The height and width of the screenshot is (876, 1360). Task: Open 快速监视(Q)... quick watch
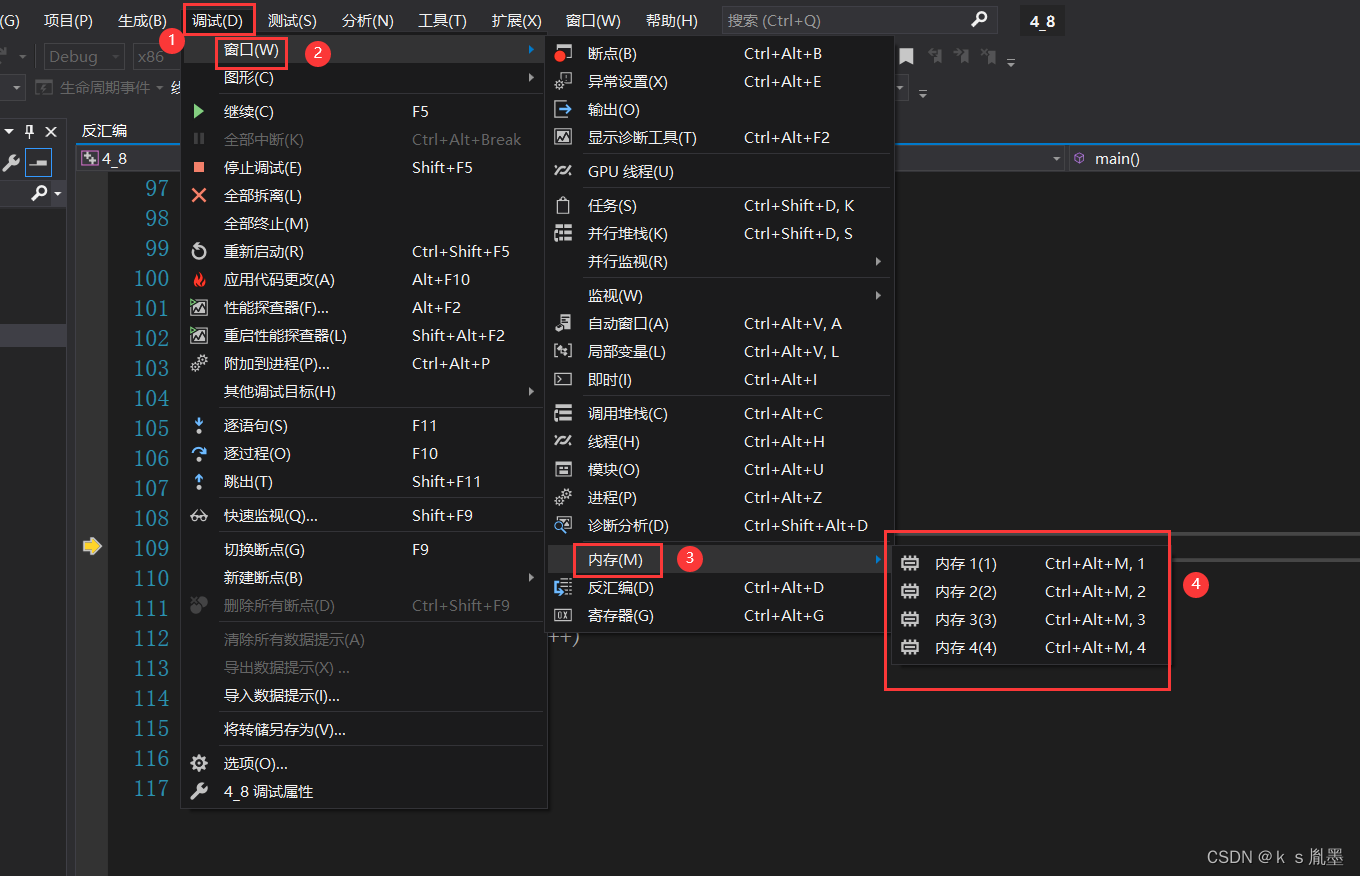(363, 516)
